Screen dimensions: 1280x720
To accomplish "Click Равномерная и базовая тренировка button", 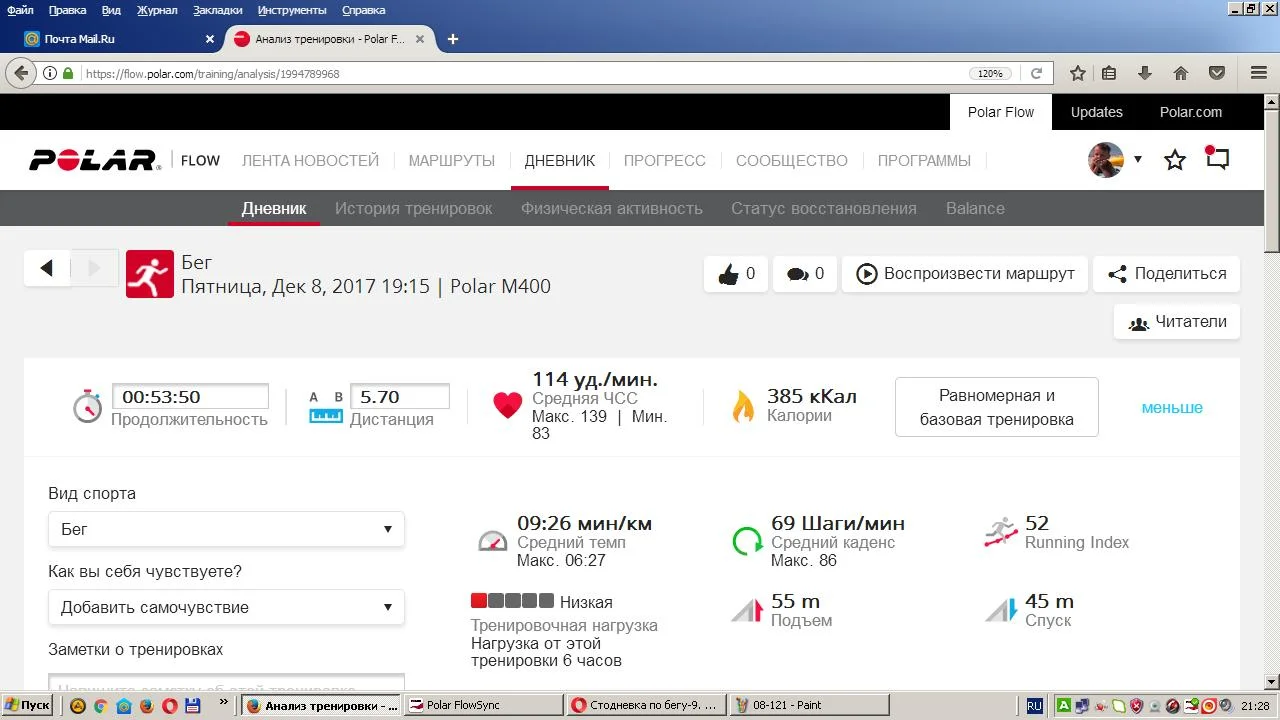I will click(997, 407).
